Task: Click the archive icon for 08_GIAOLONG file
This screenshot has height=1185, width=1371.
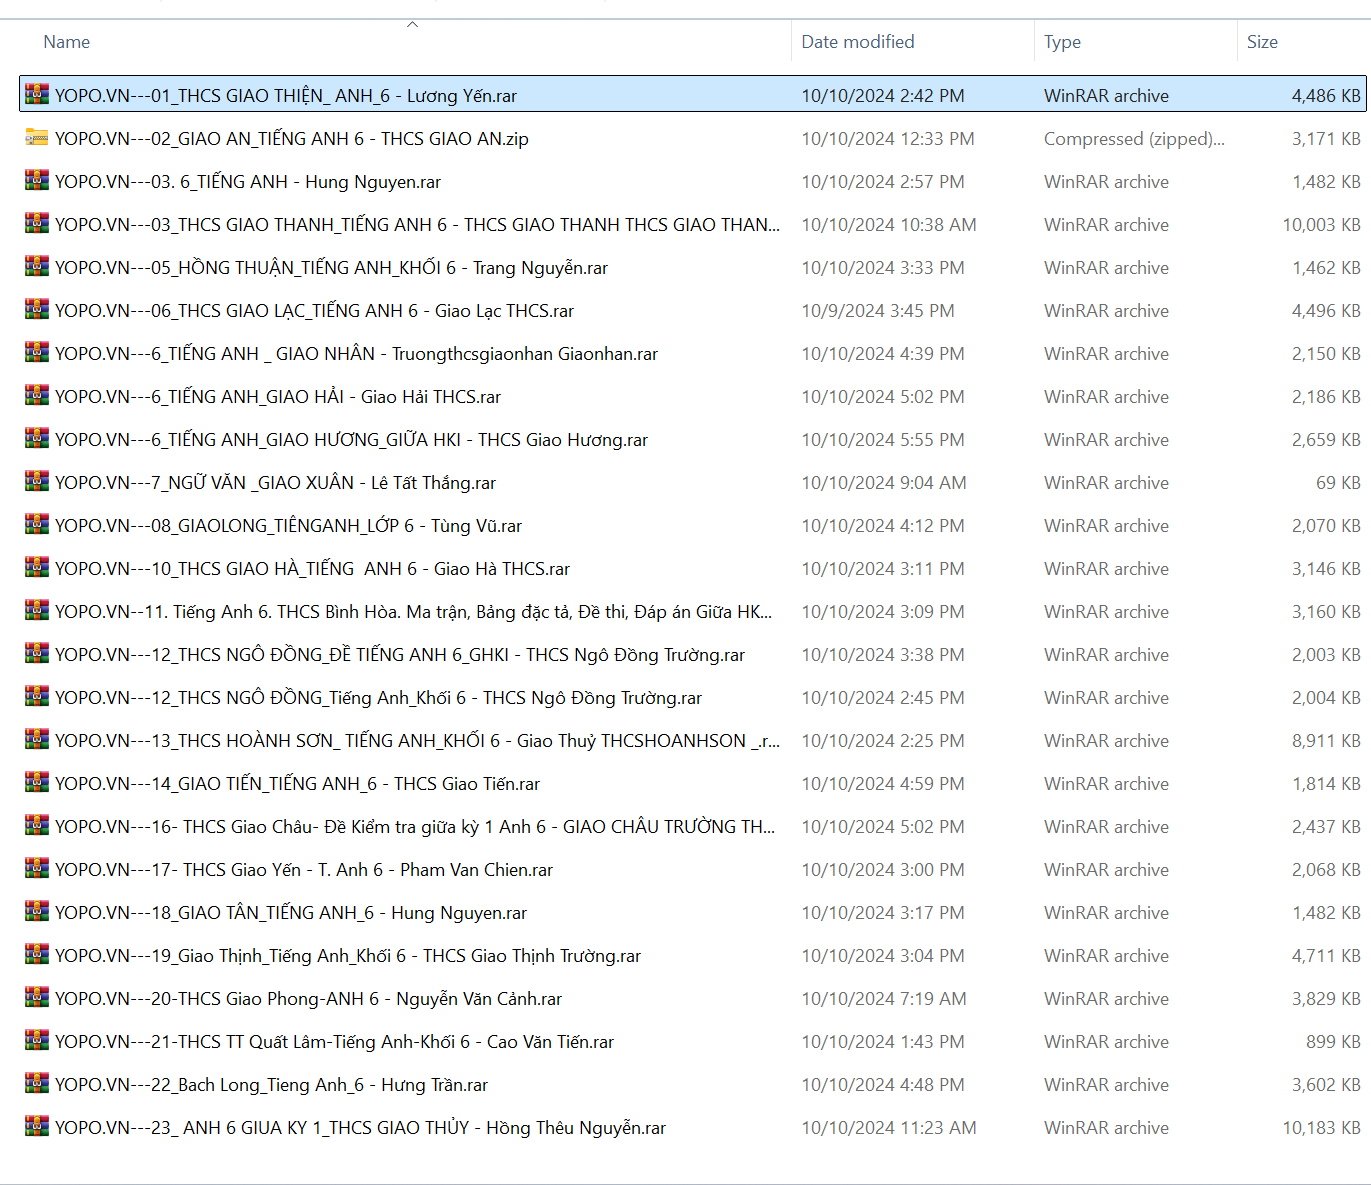Action: coord(37,525)
